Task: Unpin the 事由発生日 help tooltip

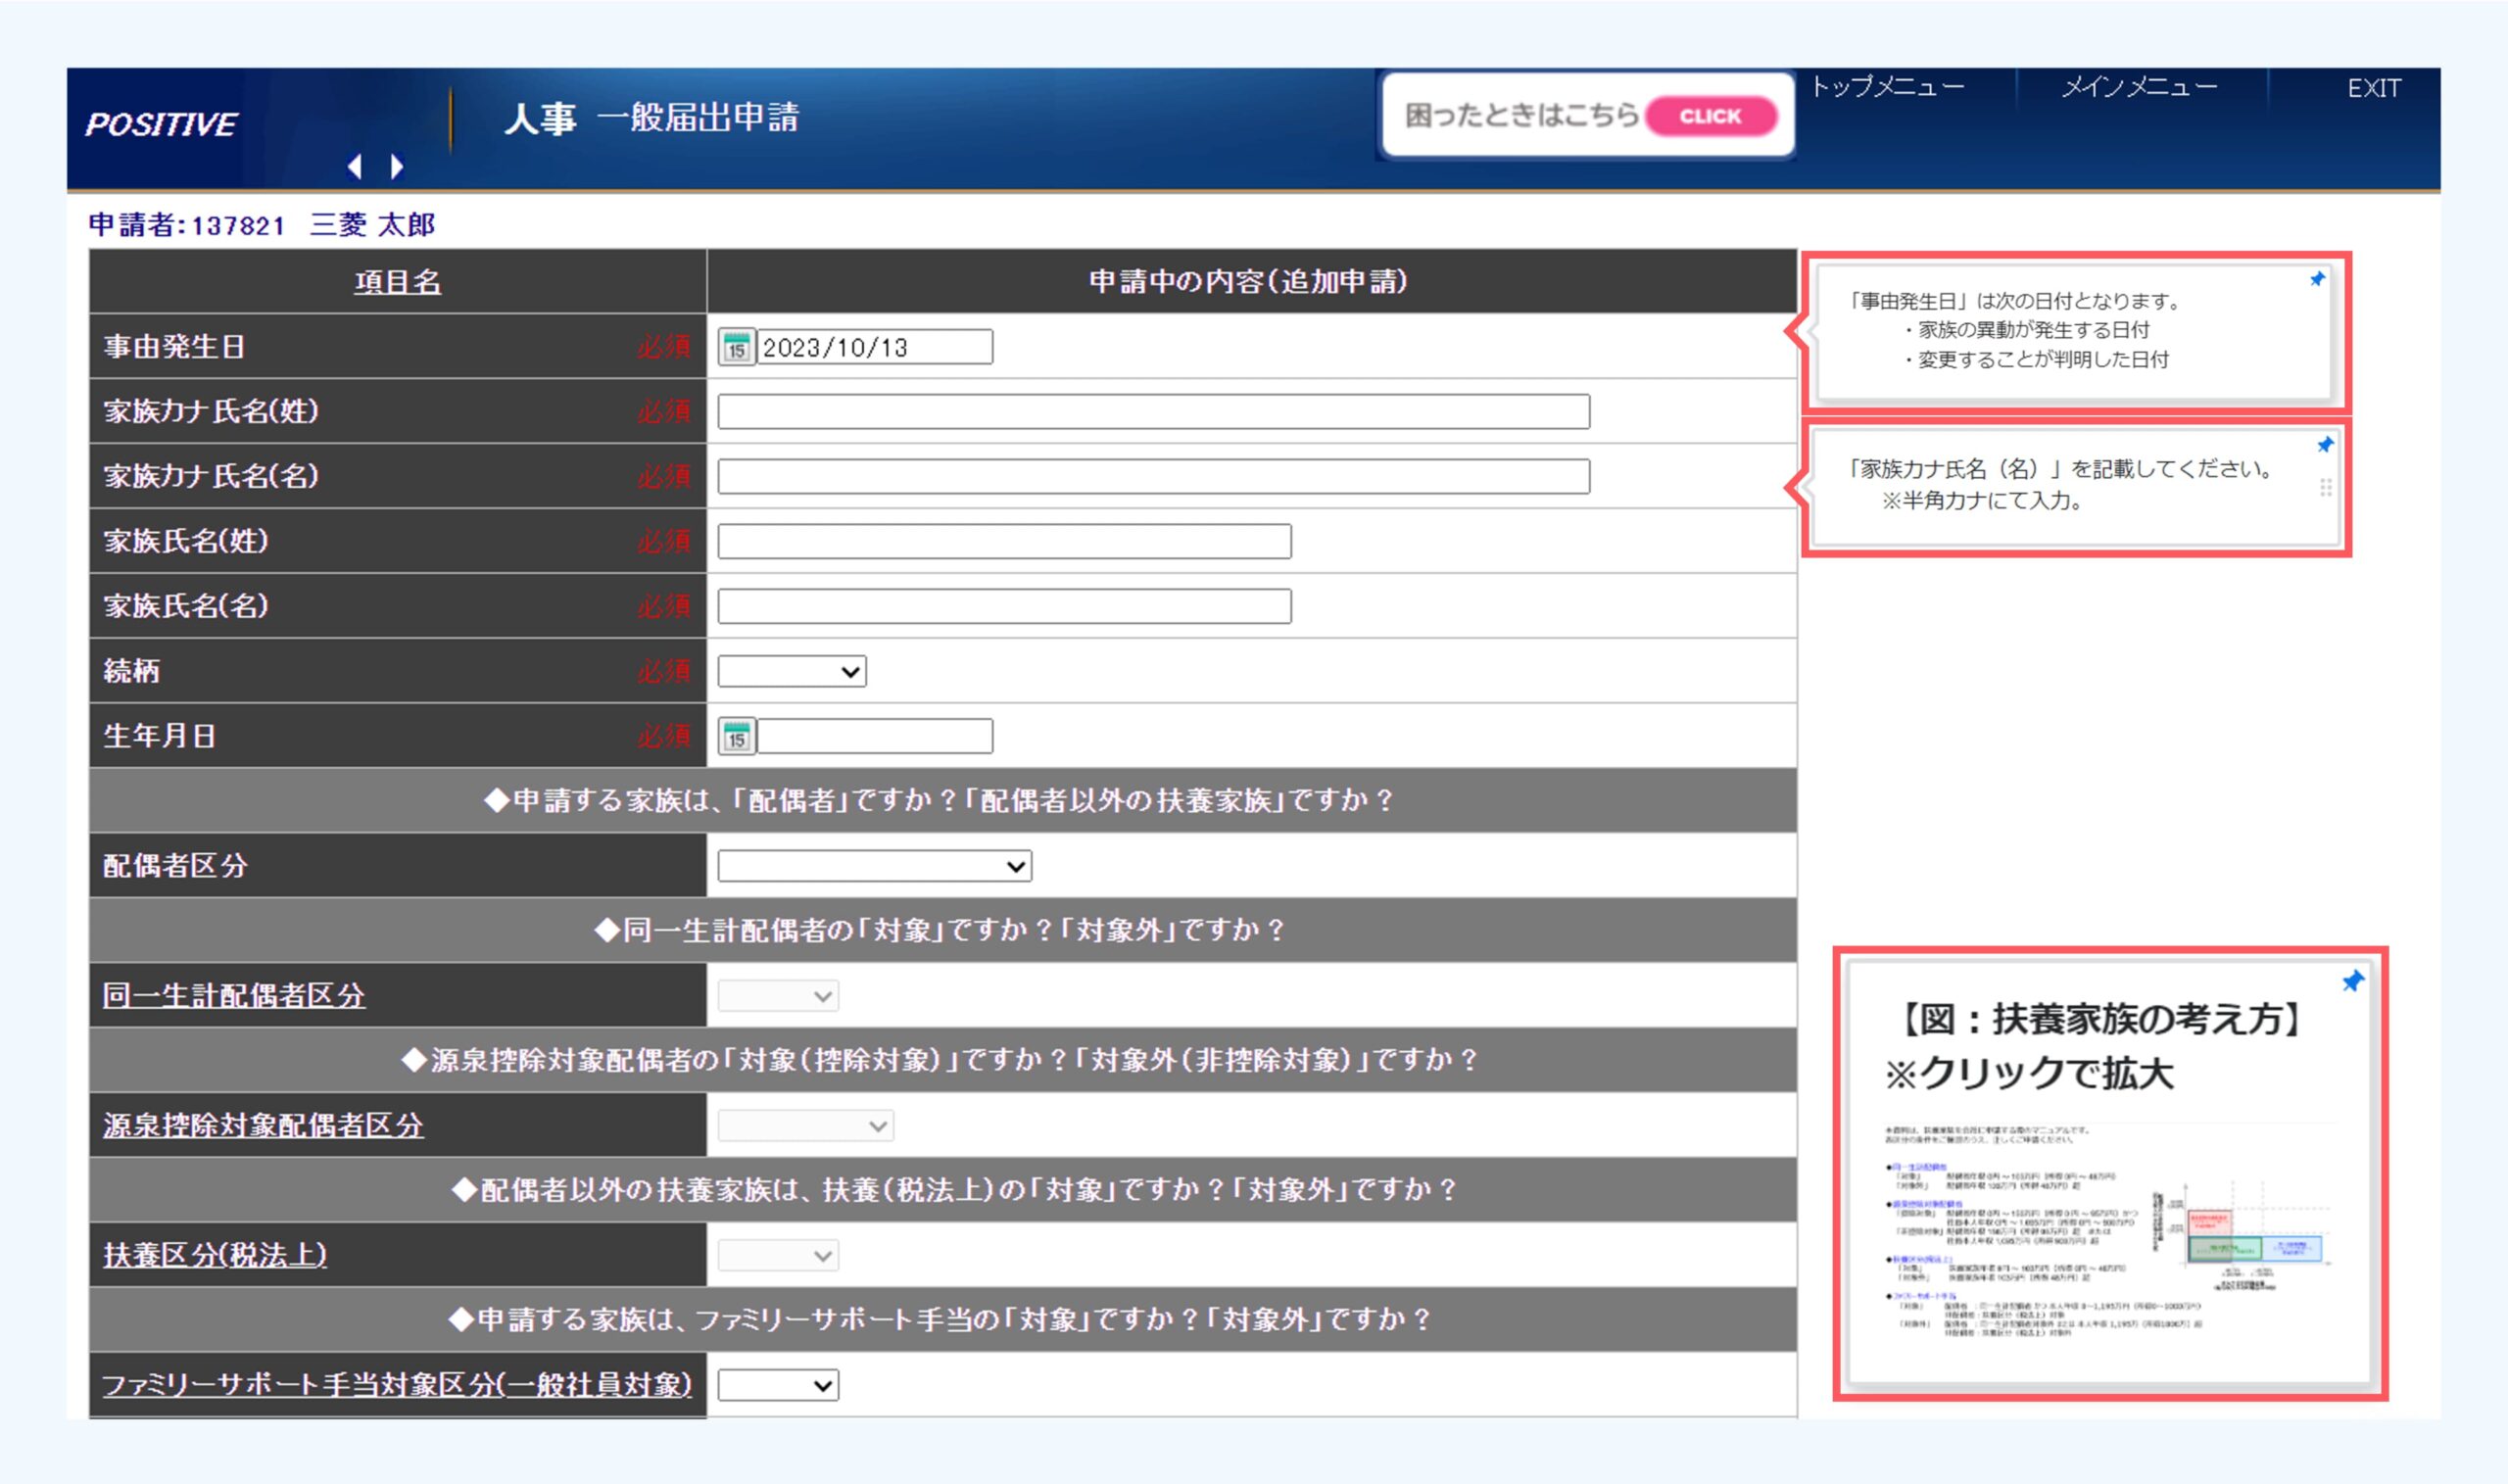Action: click(x=2317, y=280)
